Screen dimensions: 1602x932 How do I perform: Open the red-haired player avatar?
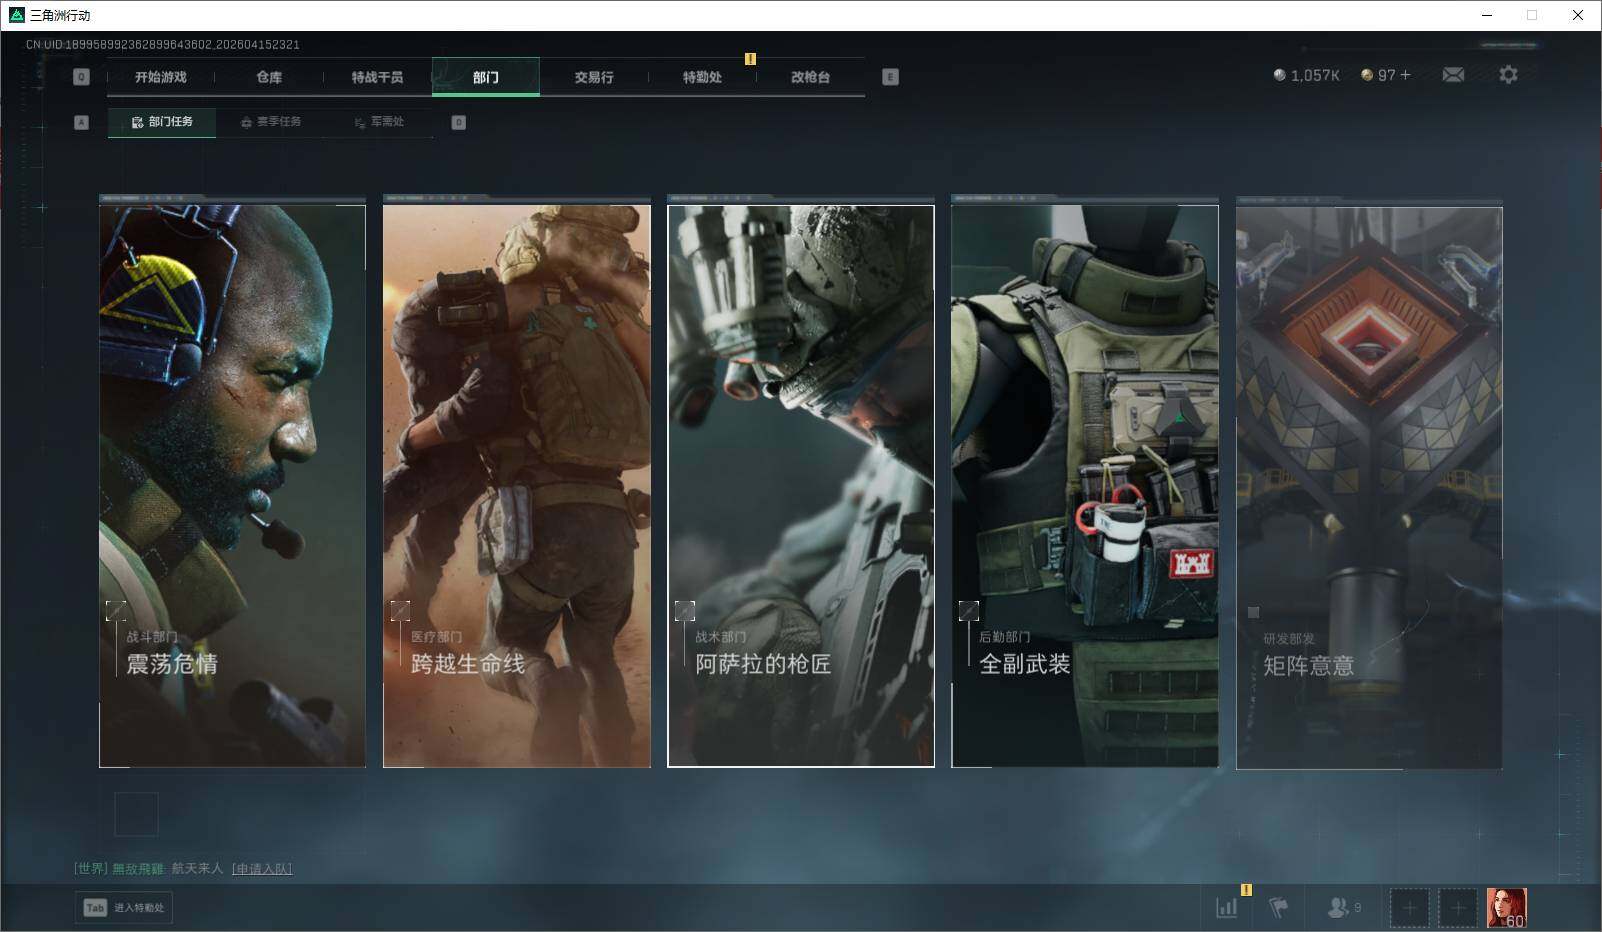coord(1506,908)
